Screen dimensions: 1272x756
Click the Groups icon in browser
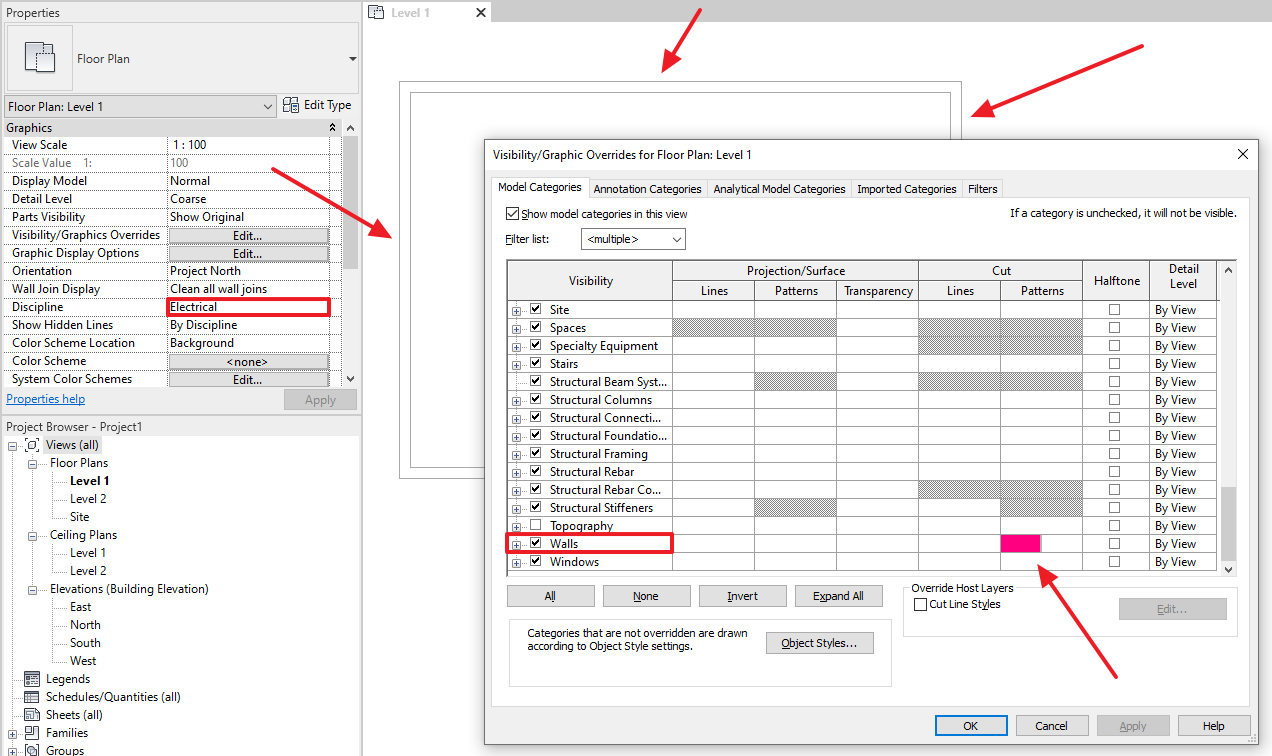pos(32,750)
